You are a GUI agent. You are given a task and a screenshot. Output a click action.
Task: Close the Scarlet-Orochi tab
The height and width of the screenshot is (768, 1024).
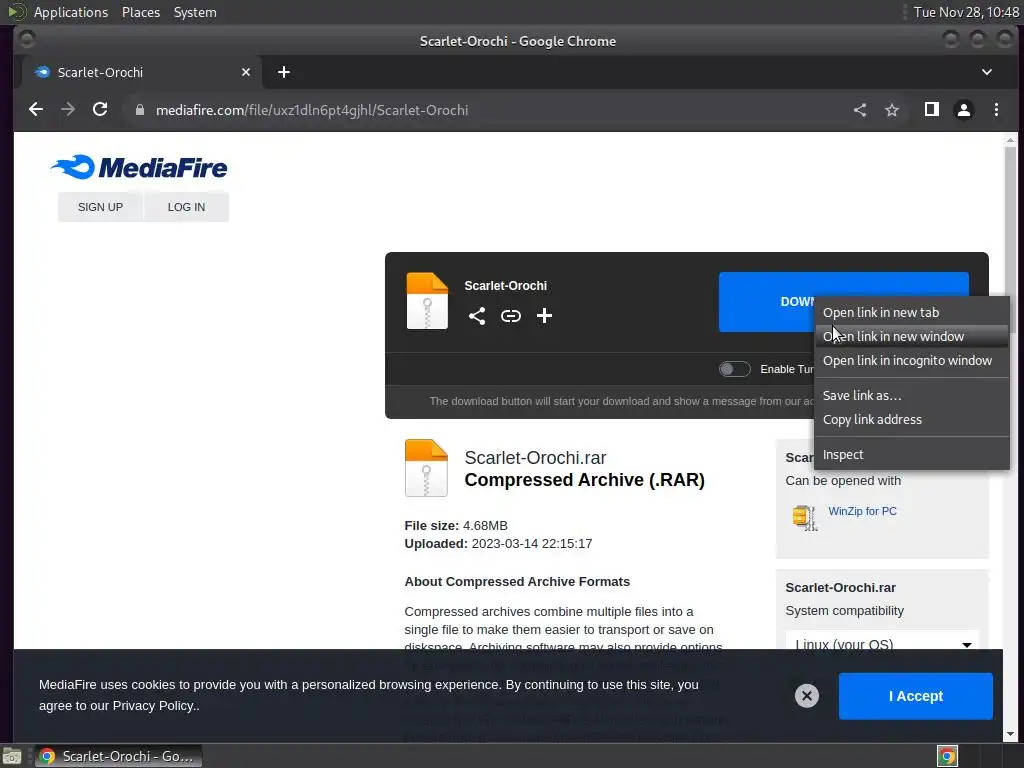pos(246,72)
